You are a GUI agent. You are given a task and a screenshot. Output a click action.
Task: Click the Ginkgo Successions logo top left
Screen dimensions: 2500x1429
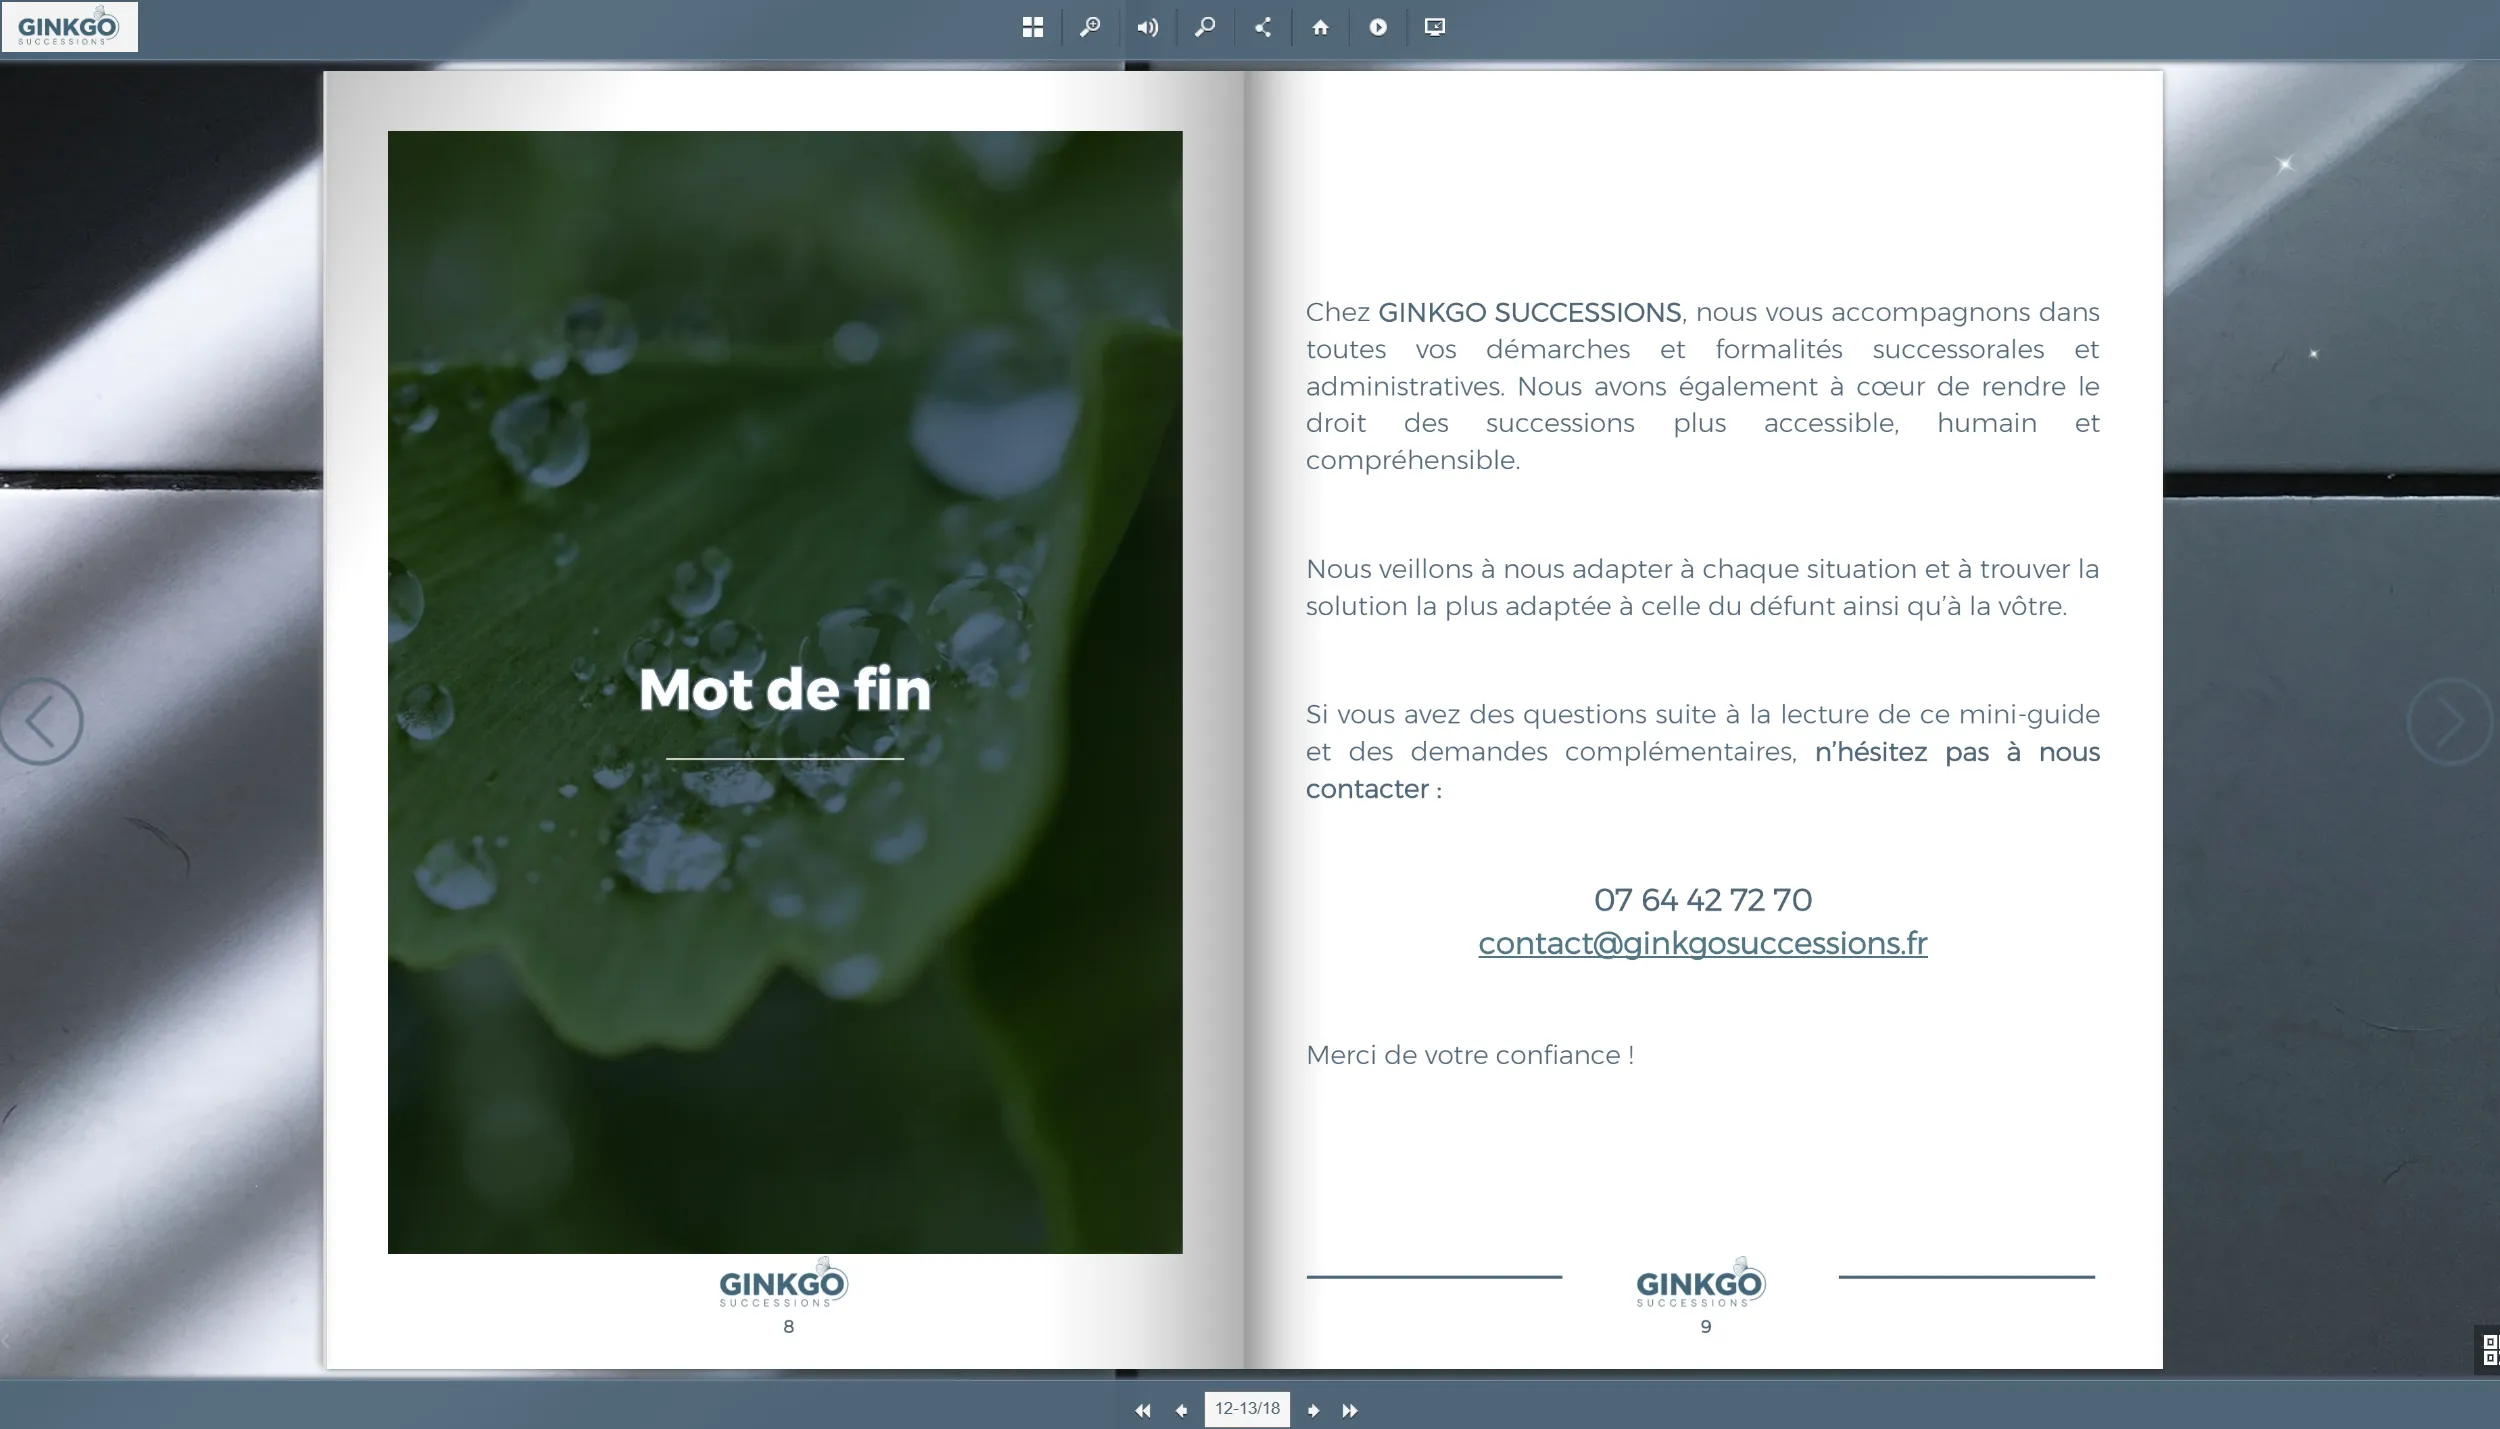(69, 27)
